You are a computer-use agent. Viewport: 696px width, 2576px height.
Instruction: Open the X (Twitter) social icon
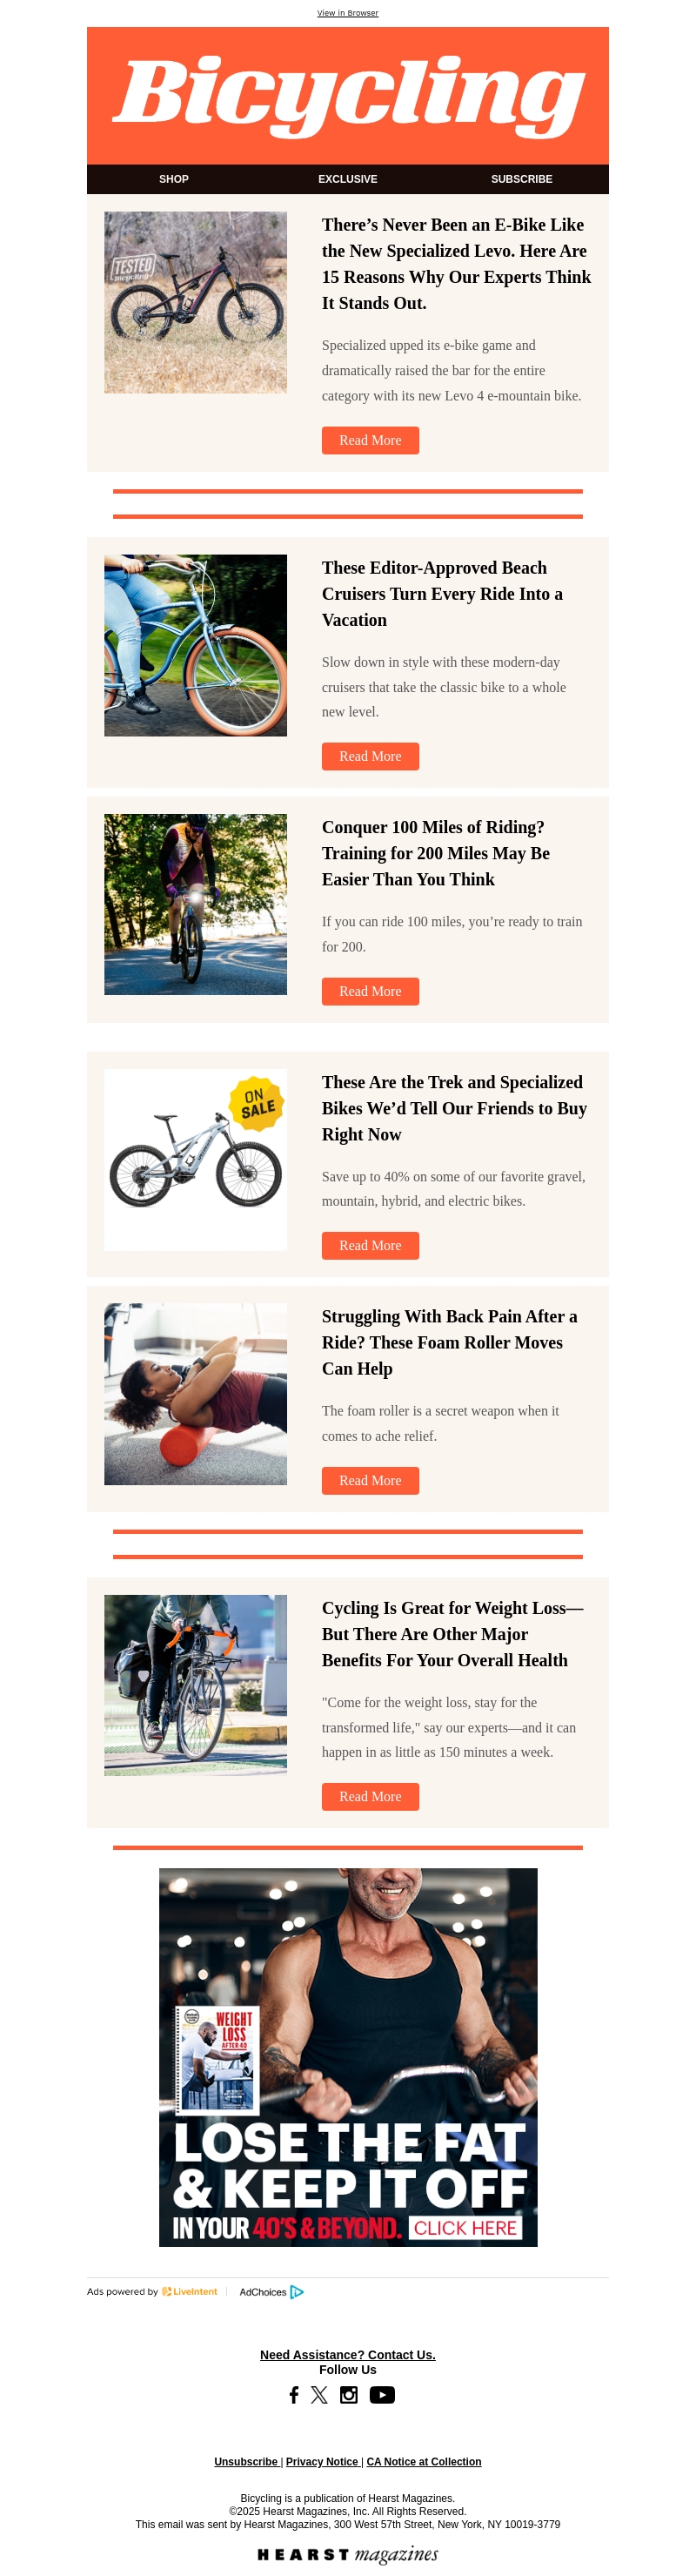point(319,2394)
